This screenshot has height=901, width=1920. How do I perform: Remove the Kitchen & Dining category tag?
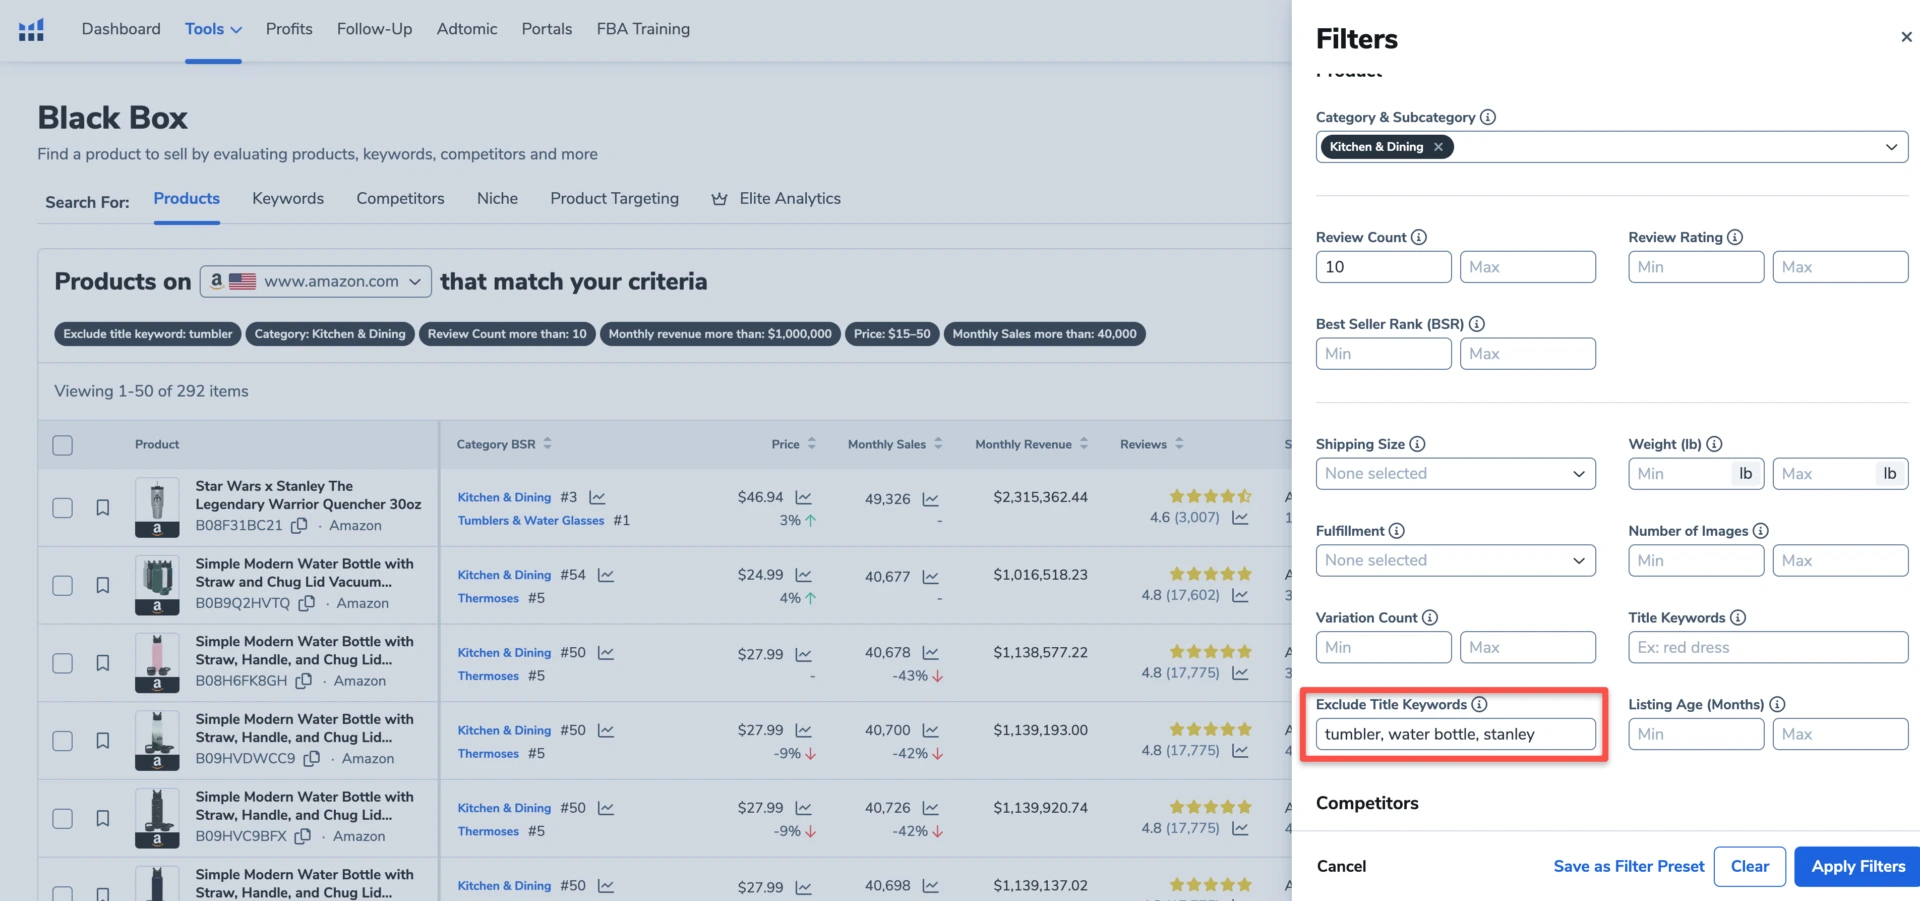coord(1438,147)
